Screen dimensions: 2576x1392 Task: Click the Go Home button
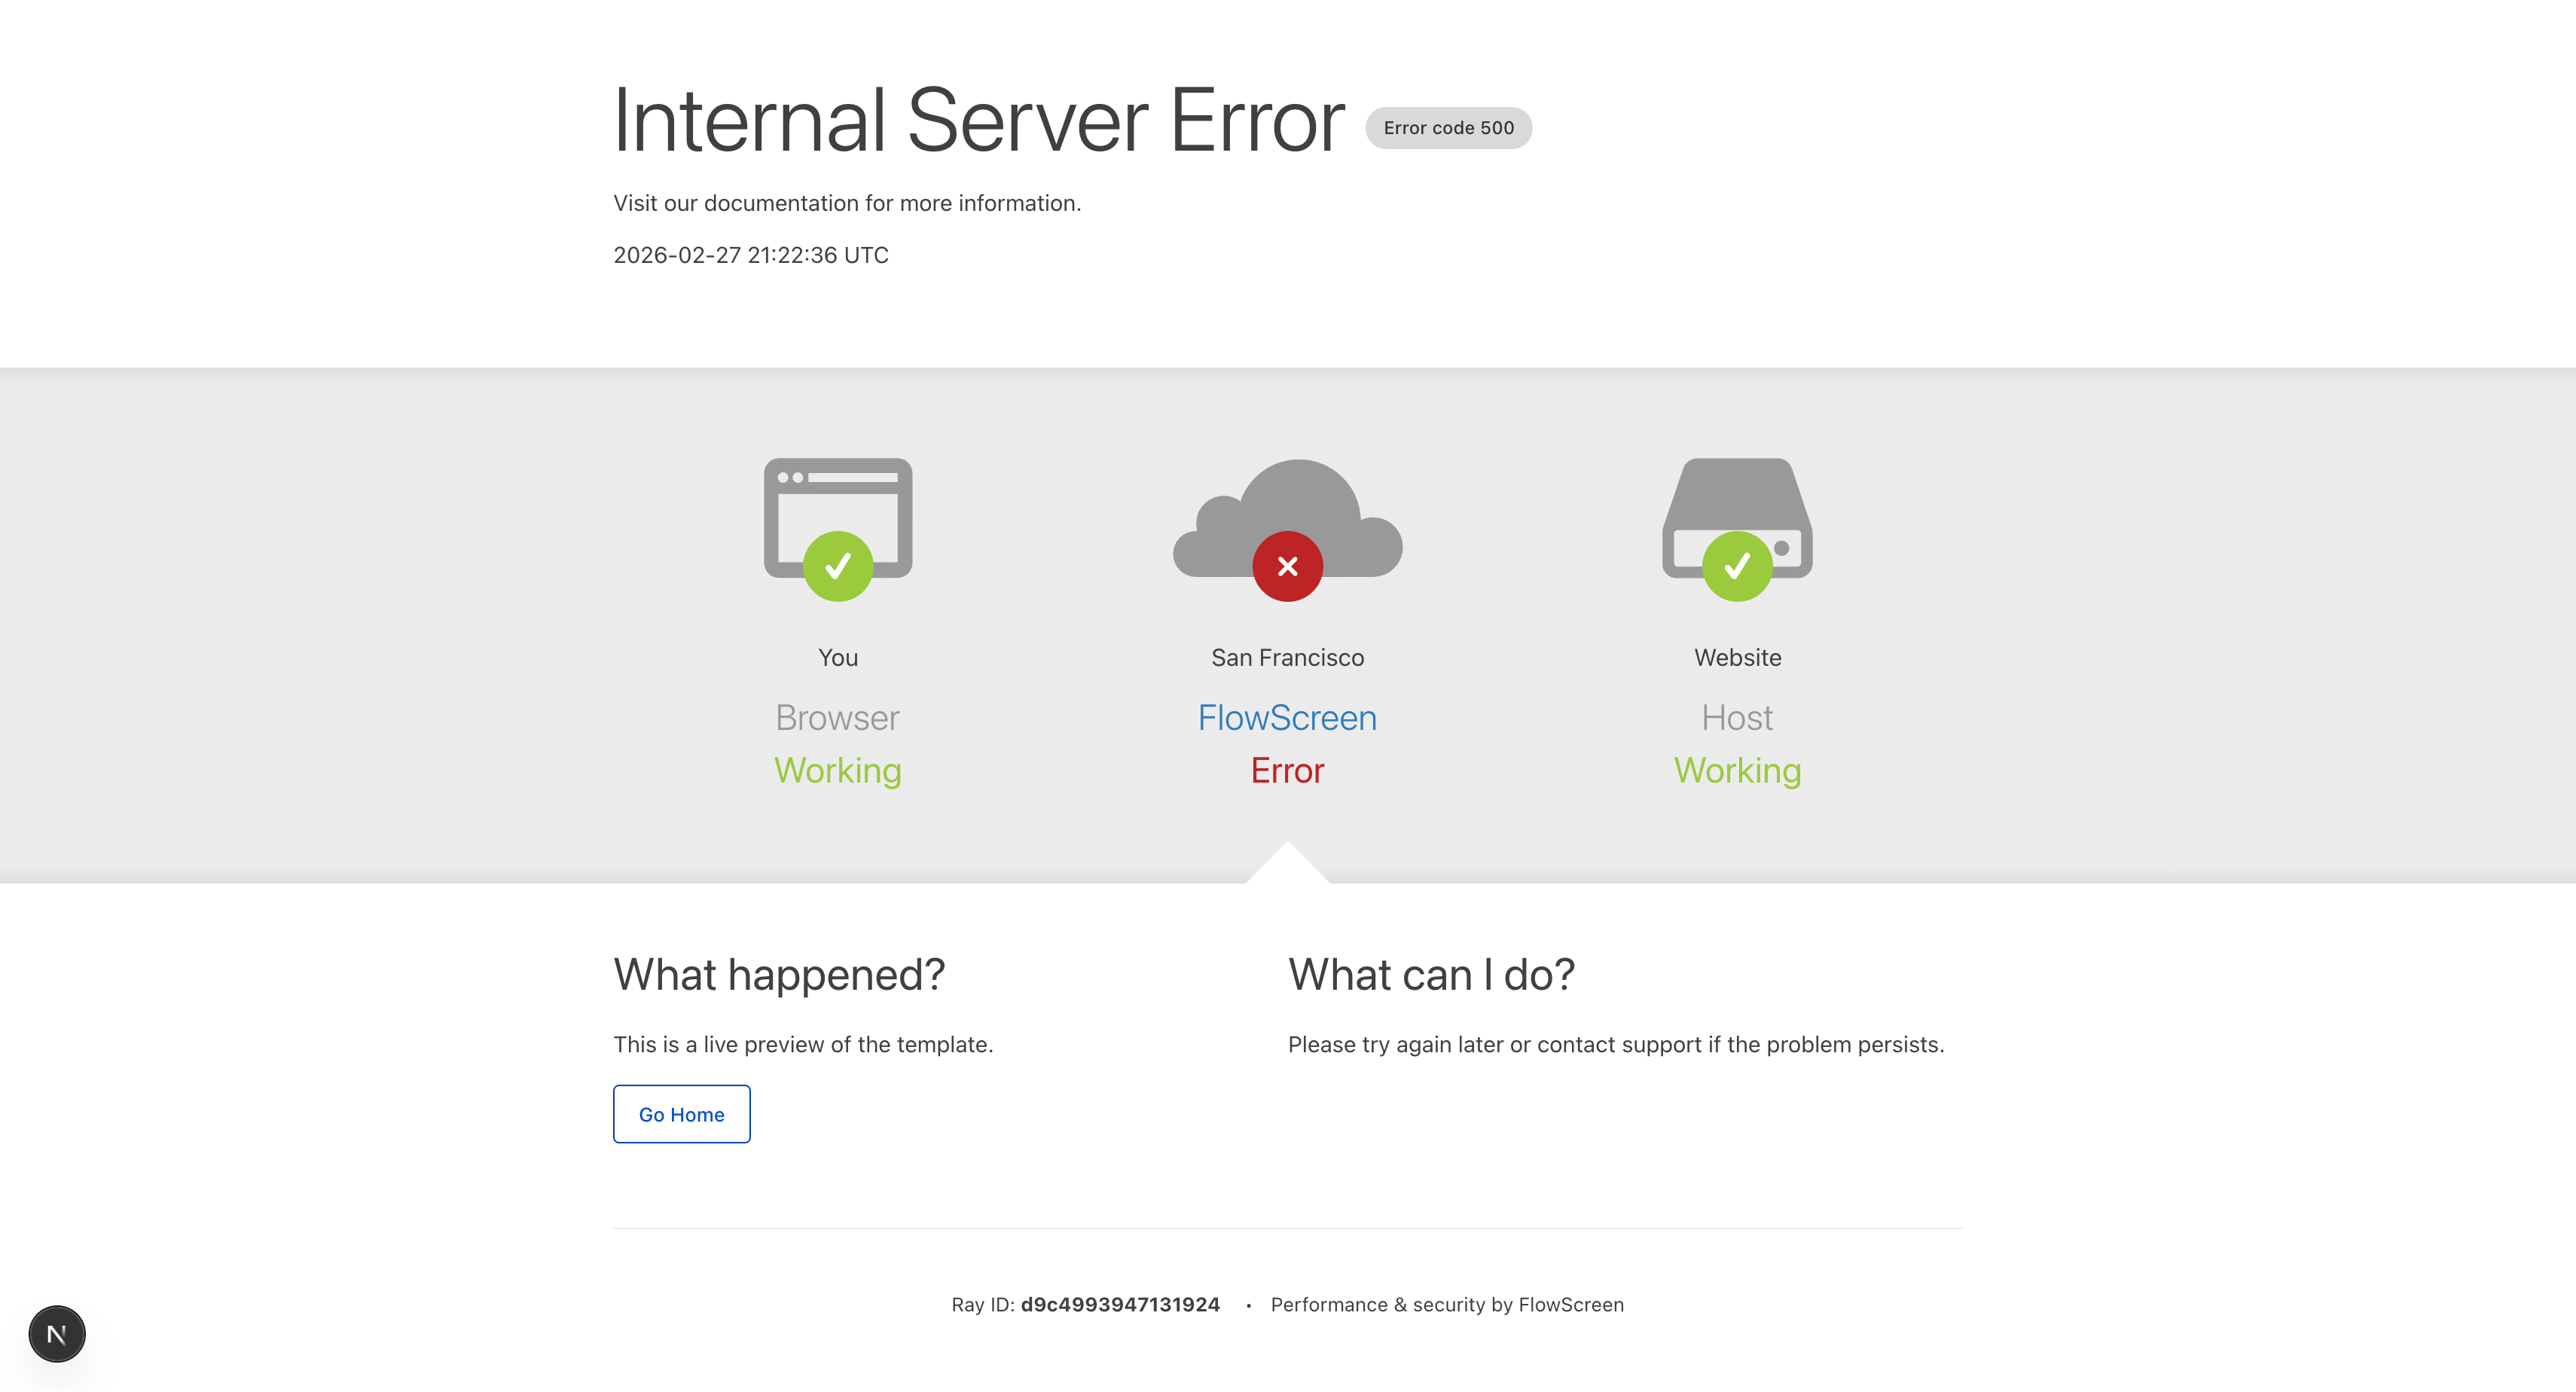tap(681, 1114)
